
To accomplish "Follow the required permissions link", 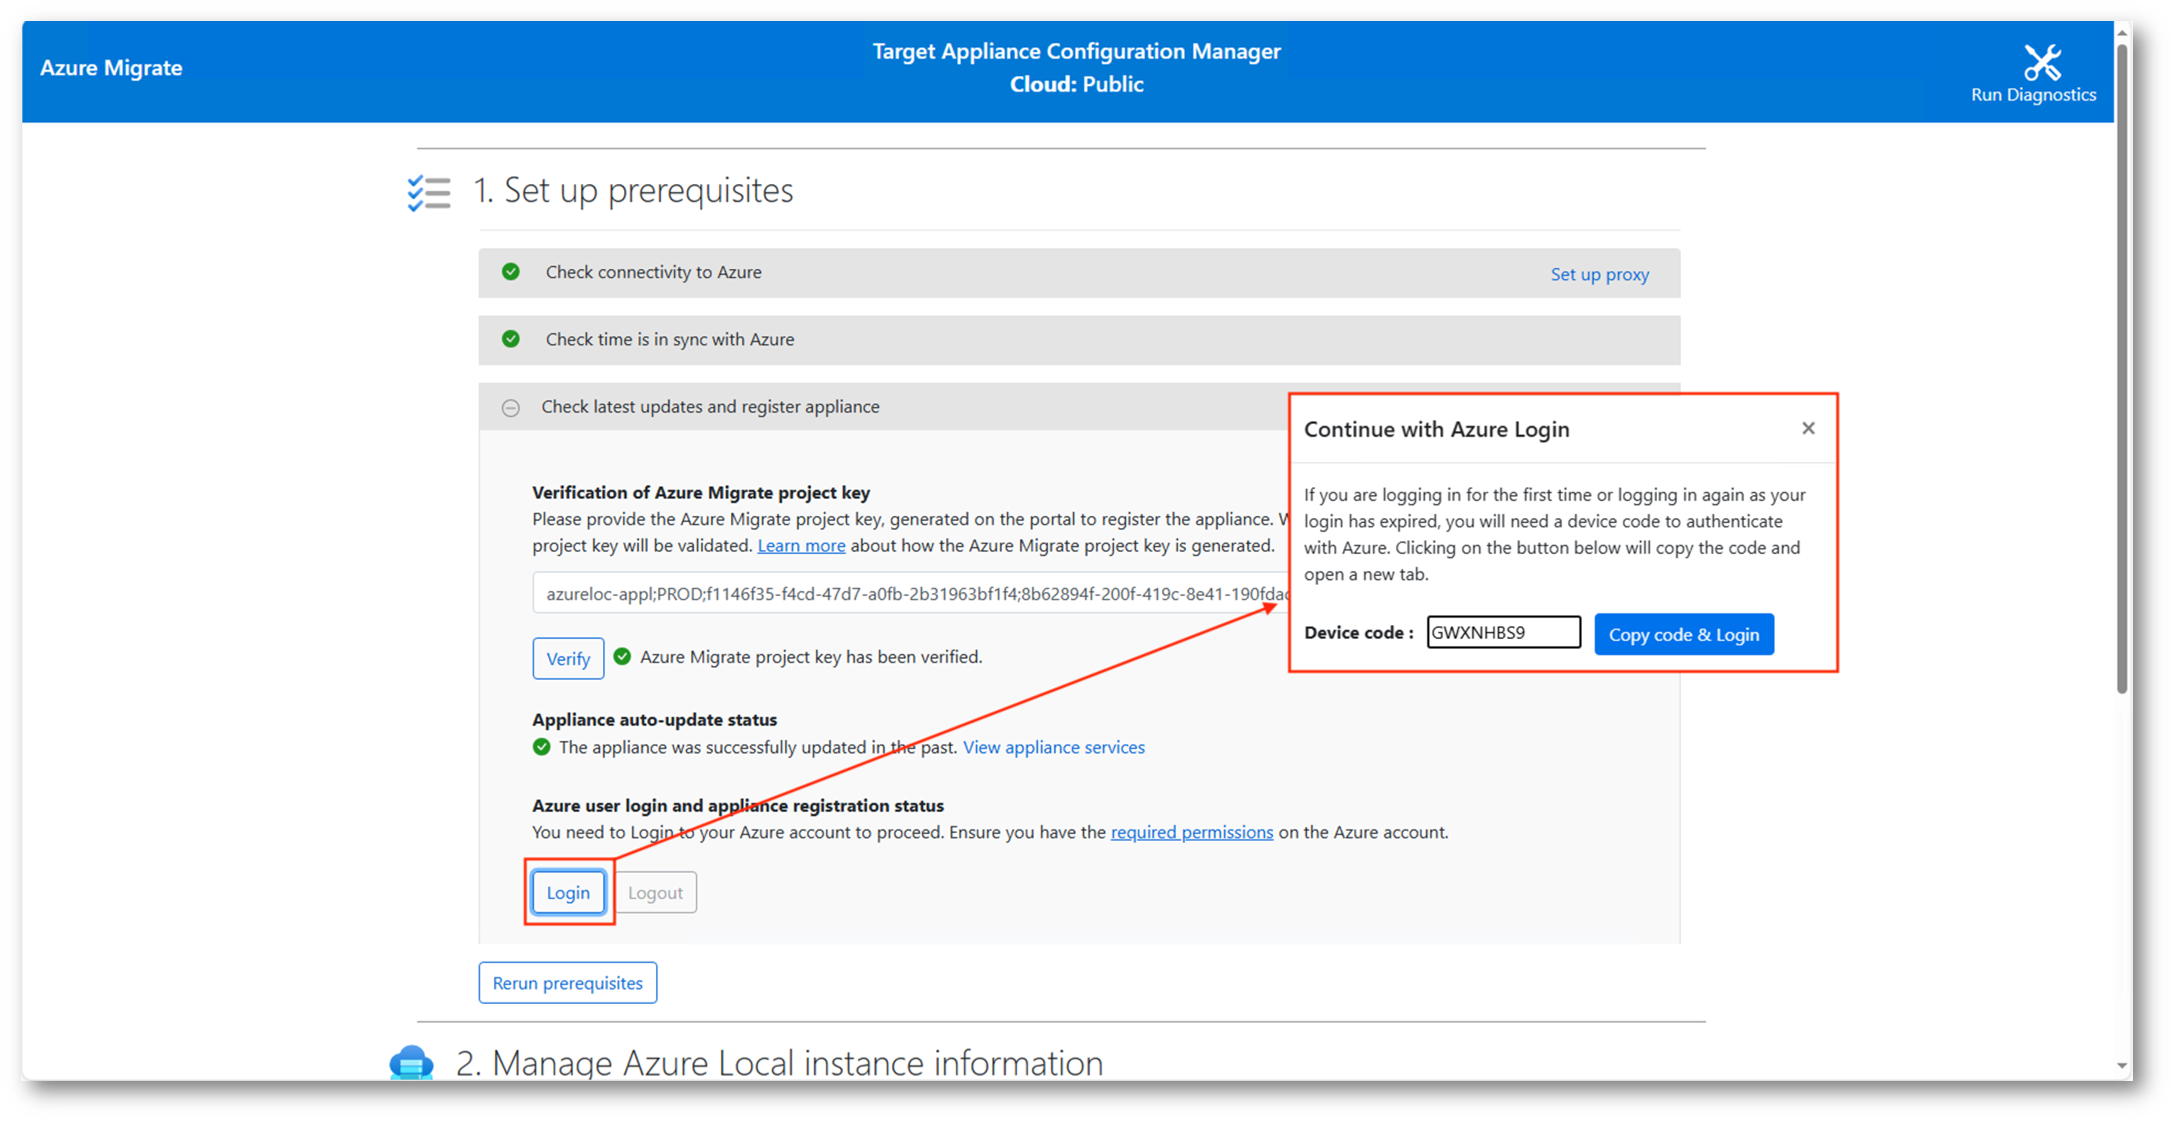I will click(x=1191, y=832).
